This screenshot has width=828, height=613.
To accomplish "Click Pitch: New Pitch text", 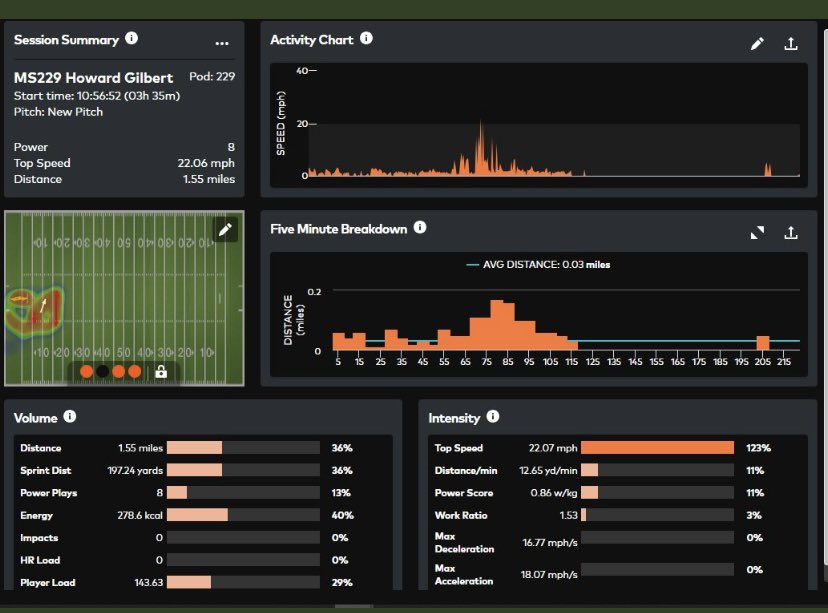I will pyautogui.click(x=58, y=112).
